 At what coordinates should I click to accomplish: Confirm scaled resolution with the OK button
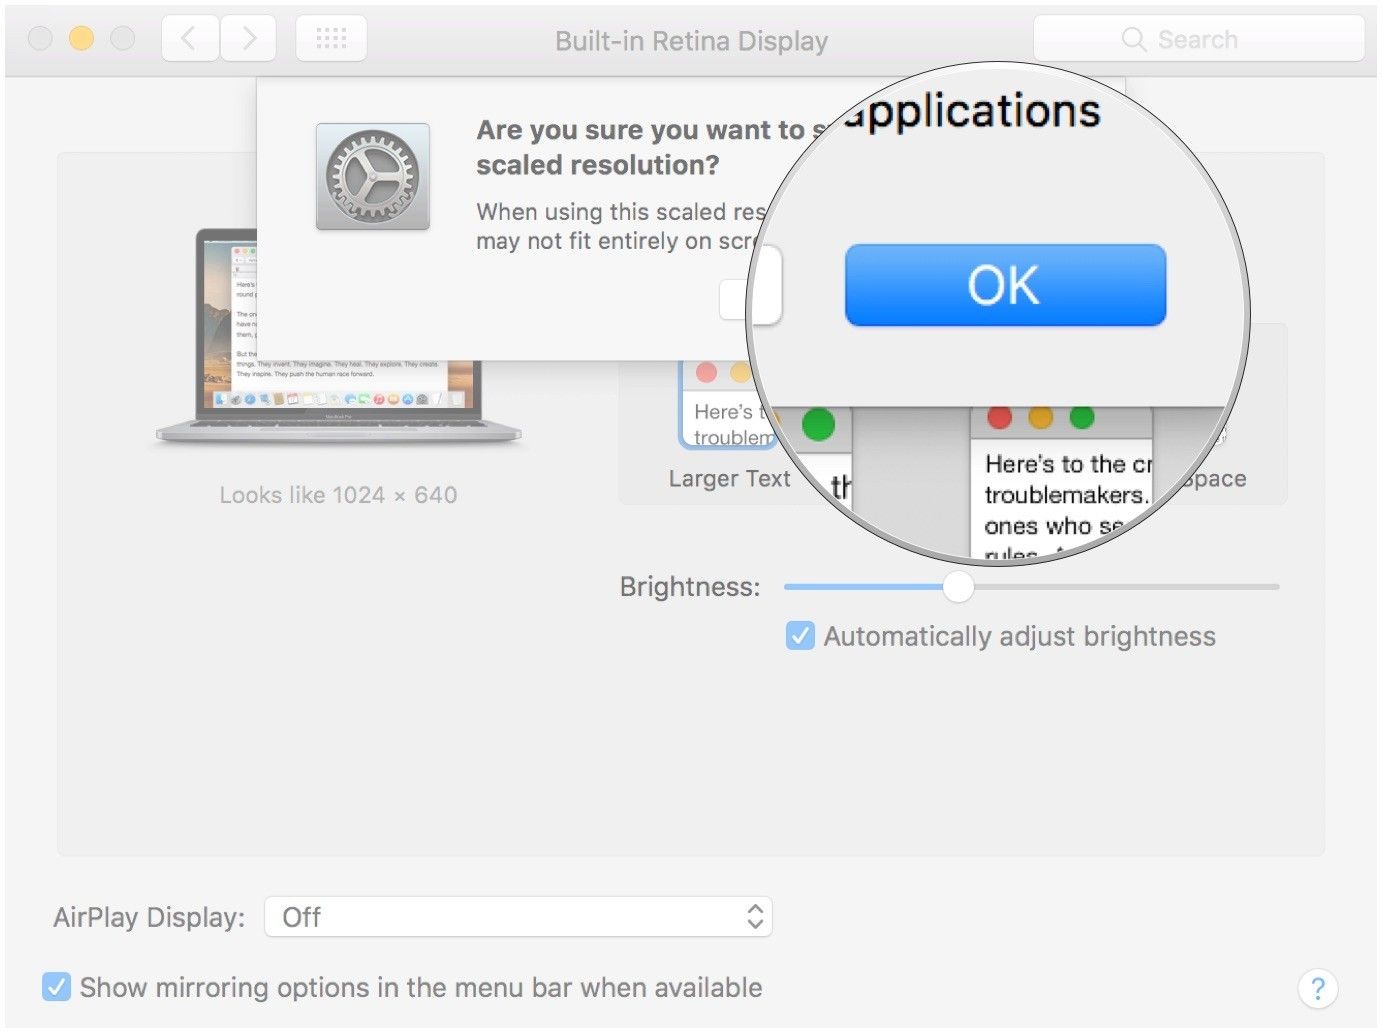point(1005,286)
